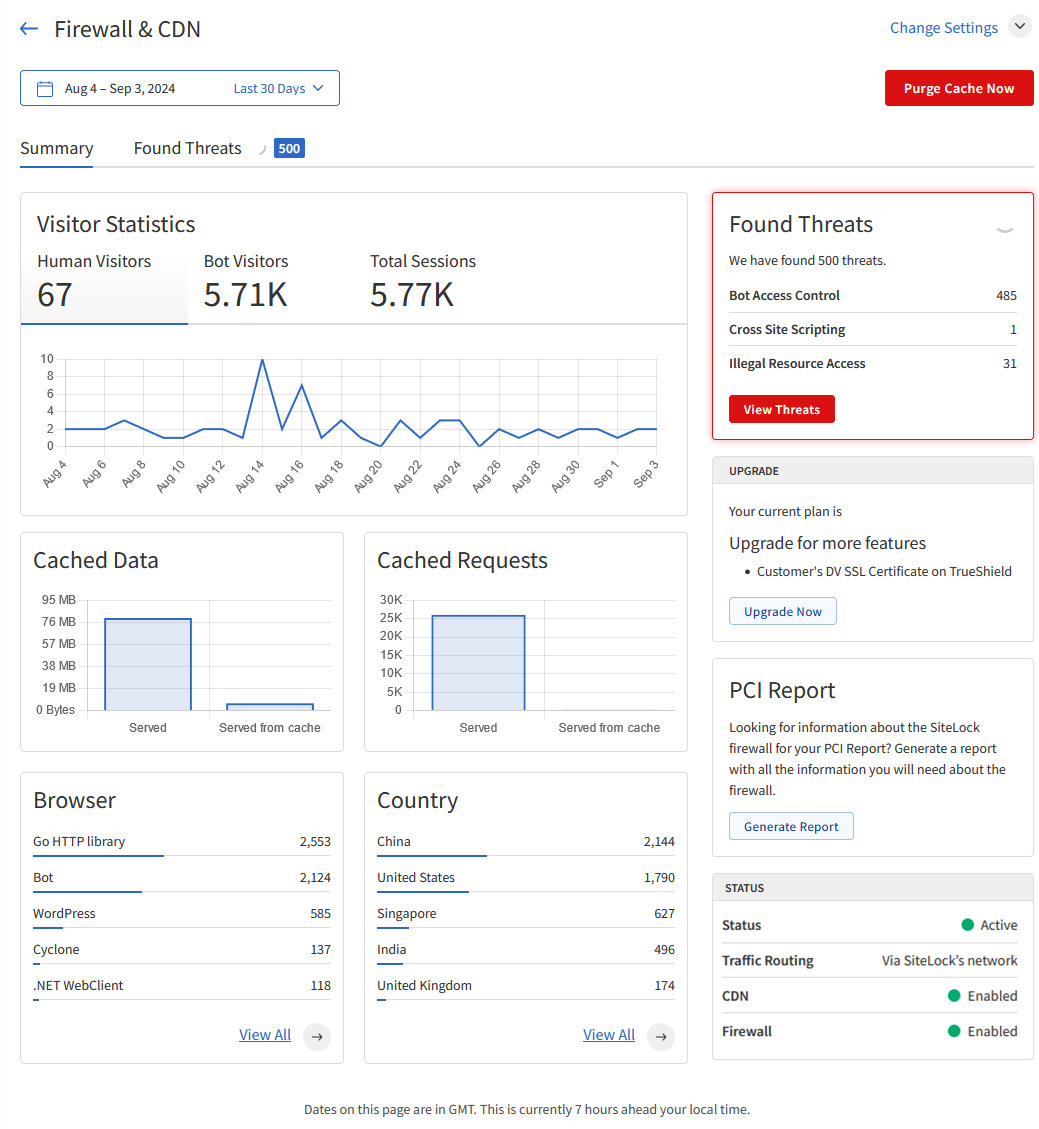
Task: Click the Upgrade Now button
Action: [782, 611]
